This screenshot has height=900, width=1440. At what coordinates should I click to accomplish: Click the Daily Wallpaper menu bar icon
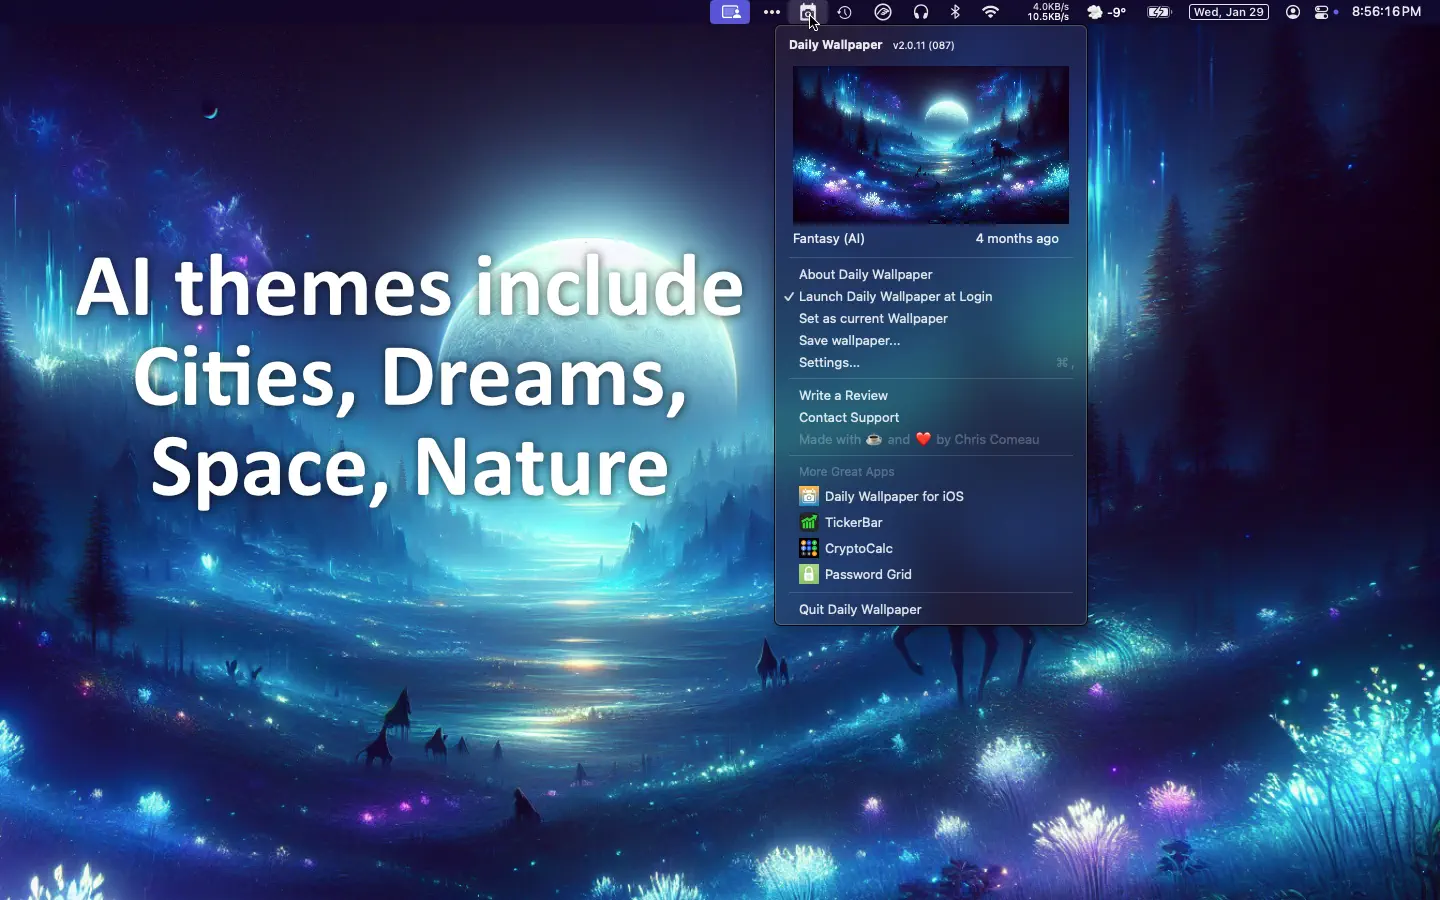point(807,12)
